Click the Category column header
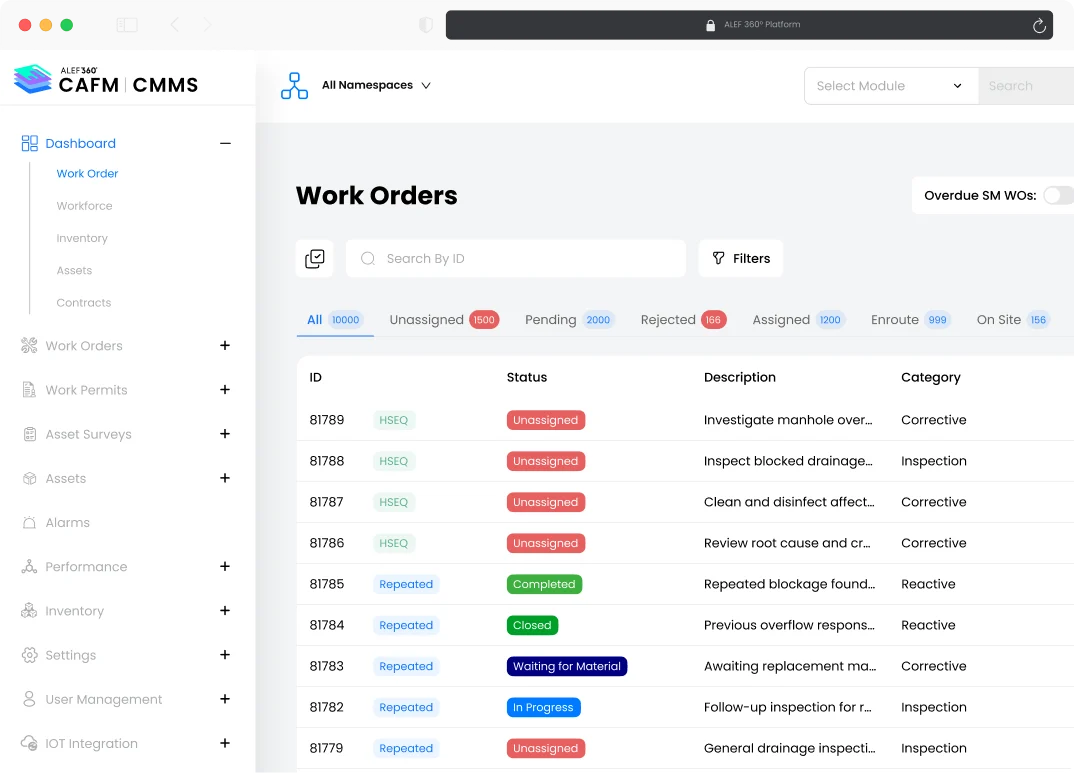This screenshot has width=1074, height=773. (x=931, y=377)
